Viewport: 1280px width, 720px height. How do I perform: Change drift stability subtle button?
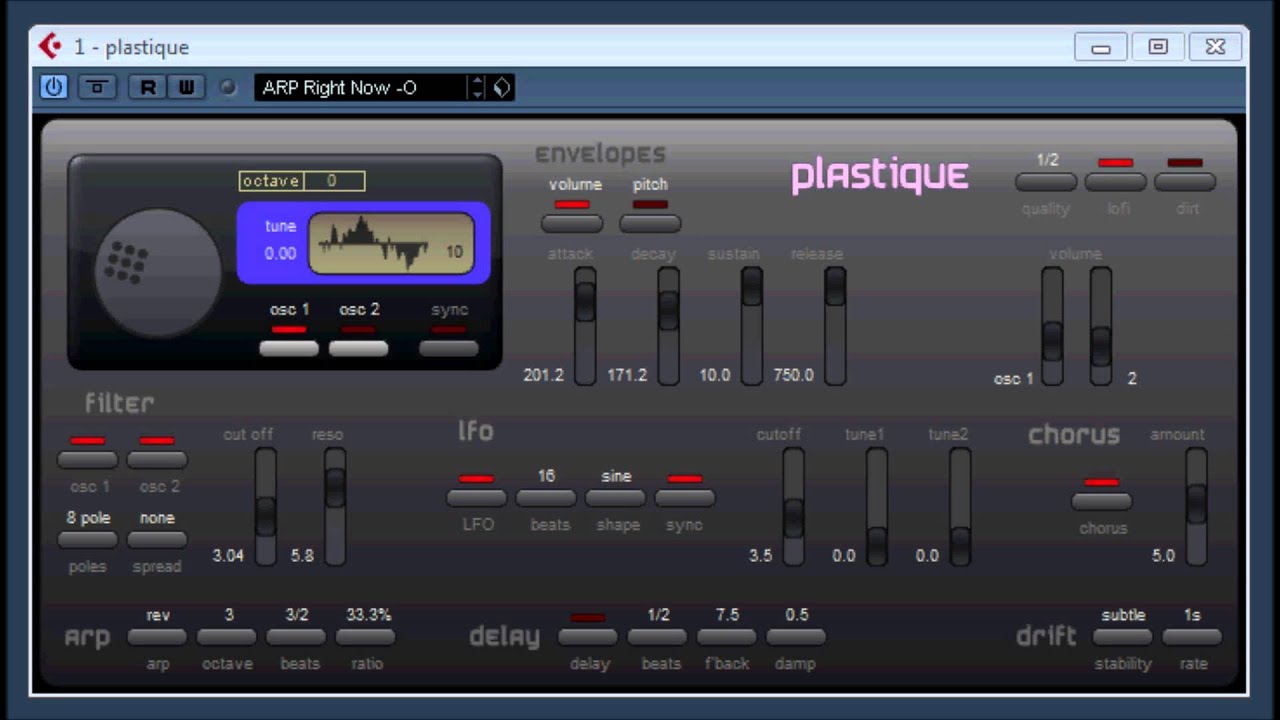1122,637
